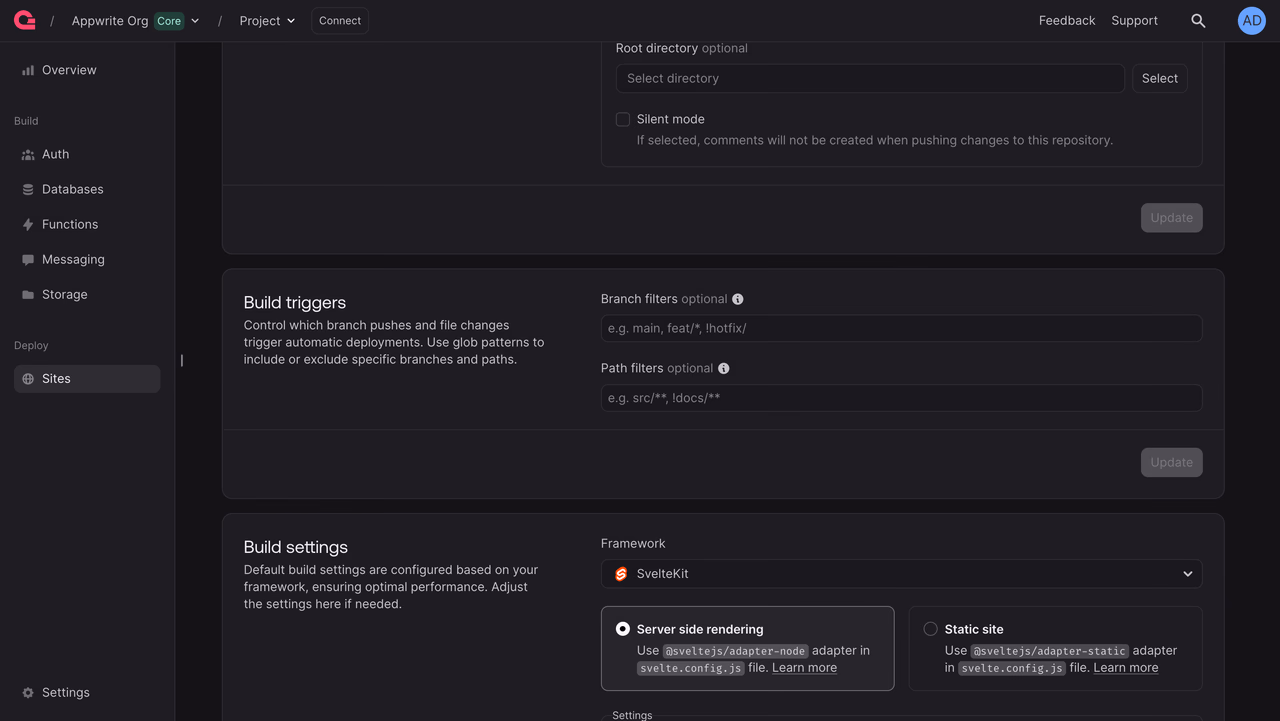Focus the Branch filters input field
Image resolution: width=1280 pixels, height=721 pixels.
[901, 328]
